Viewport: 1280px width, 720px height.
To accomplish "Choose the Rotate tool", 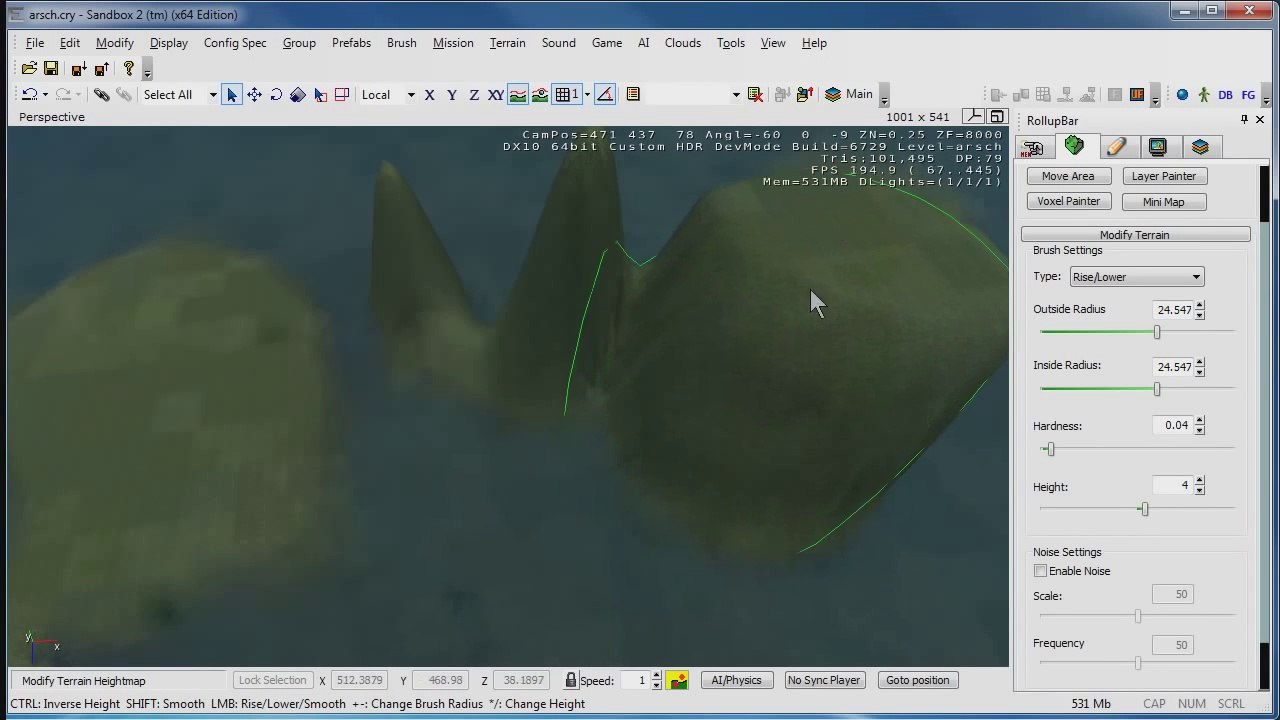I will pos(276,95).
